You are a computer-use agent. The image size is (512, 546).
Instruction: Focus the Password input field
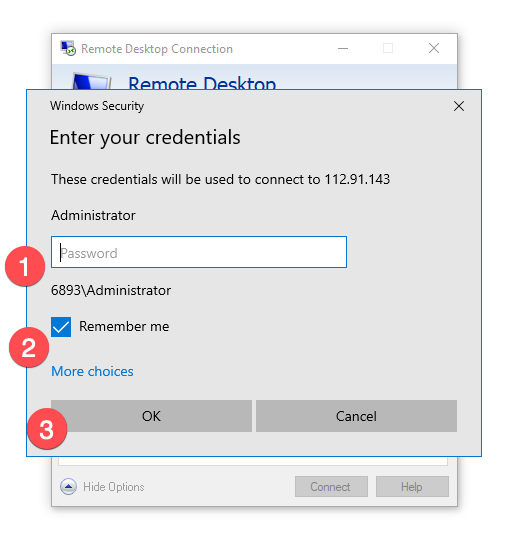click(x=199, y=252)
